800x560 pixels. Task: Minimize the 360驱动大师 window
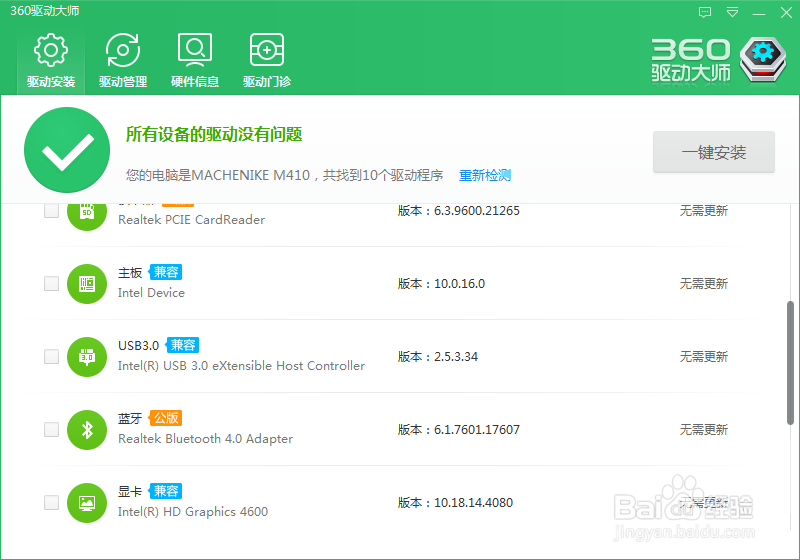click(759, 12)
